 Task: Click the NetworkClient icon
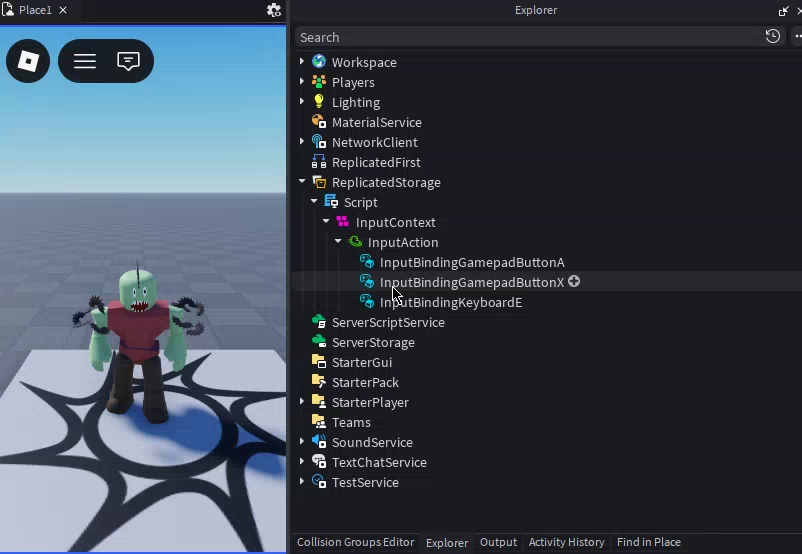[319, 142]
